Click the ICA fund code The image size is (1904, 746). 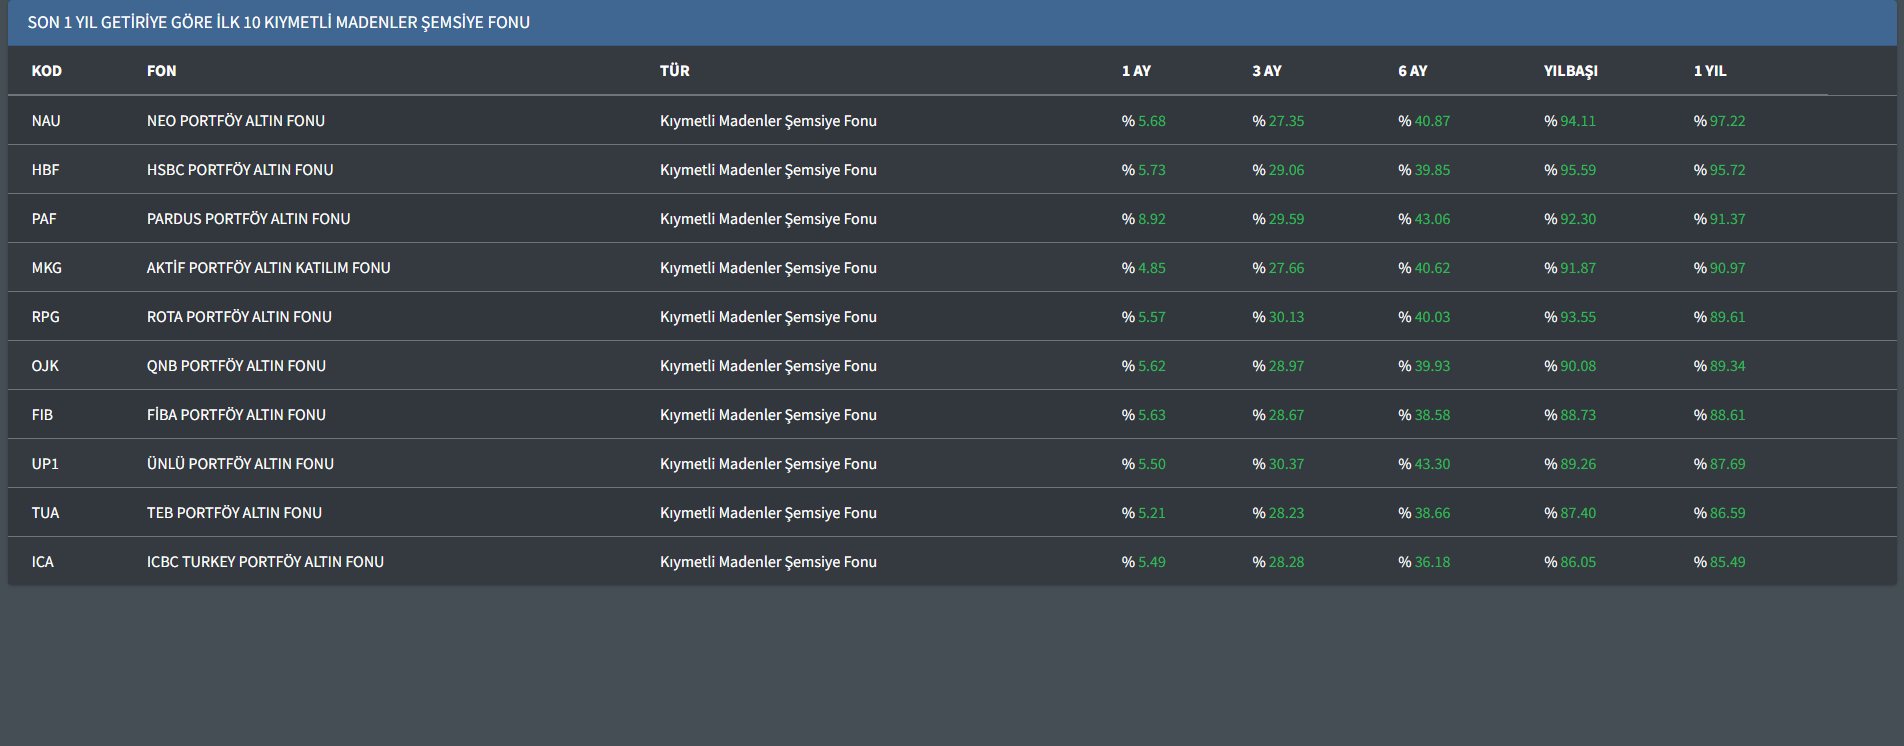(x=43, y=562)
